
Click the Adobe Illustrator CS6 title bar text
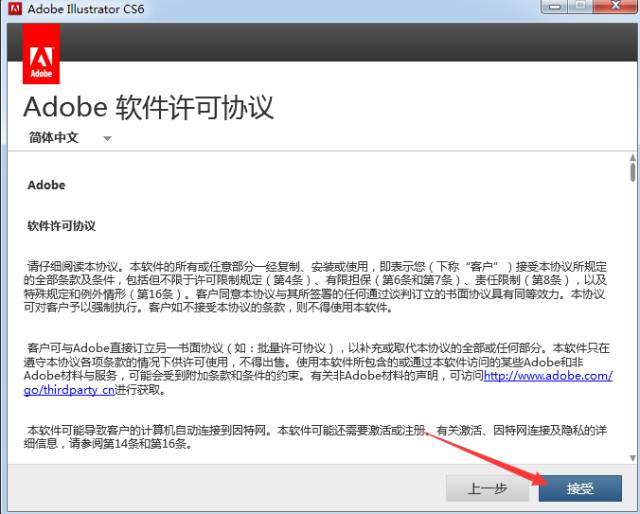click(84, 9)
